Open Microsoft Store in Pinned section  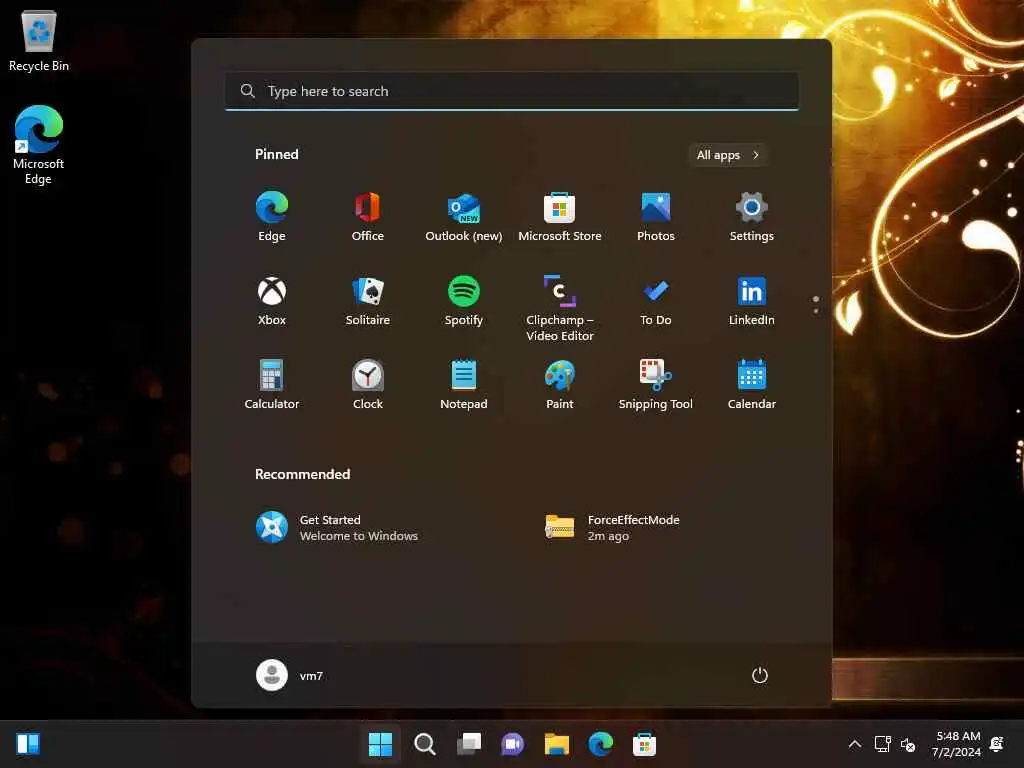pyautogui.click(x=560, y=217)
